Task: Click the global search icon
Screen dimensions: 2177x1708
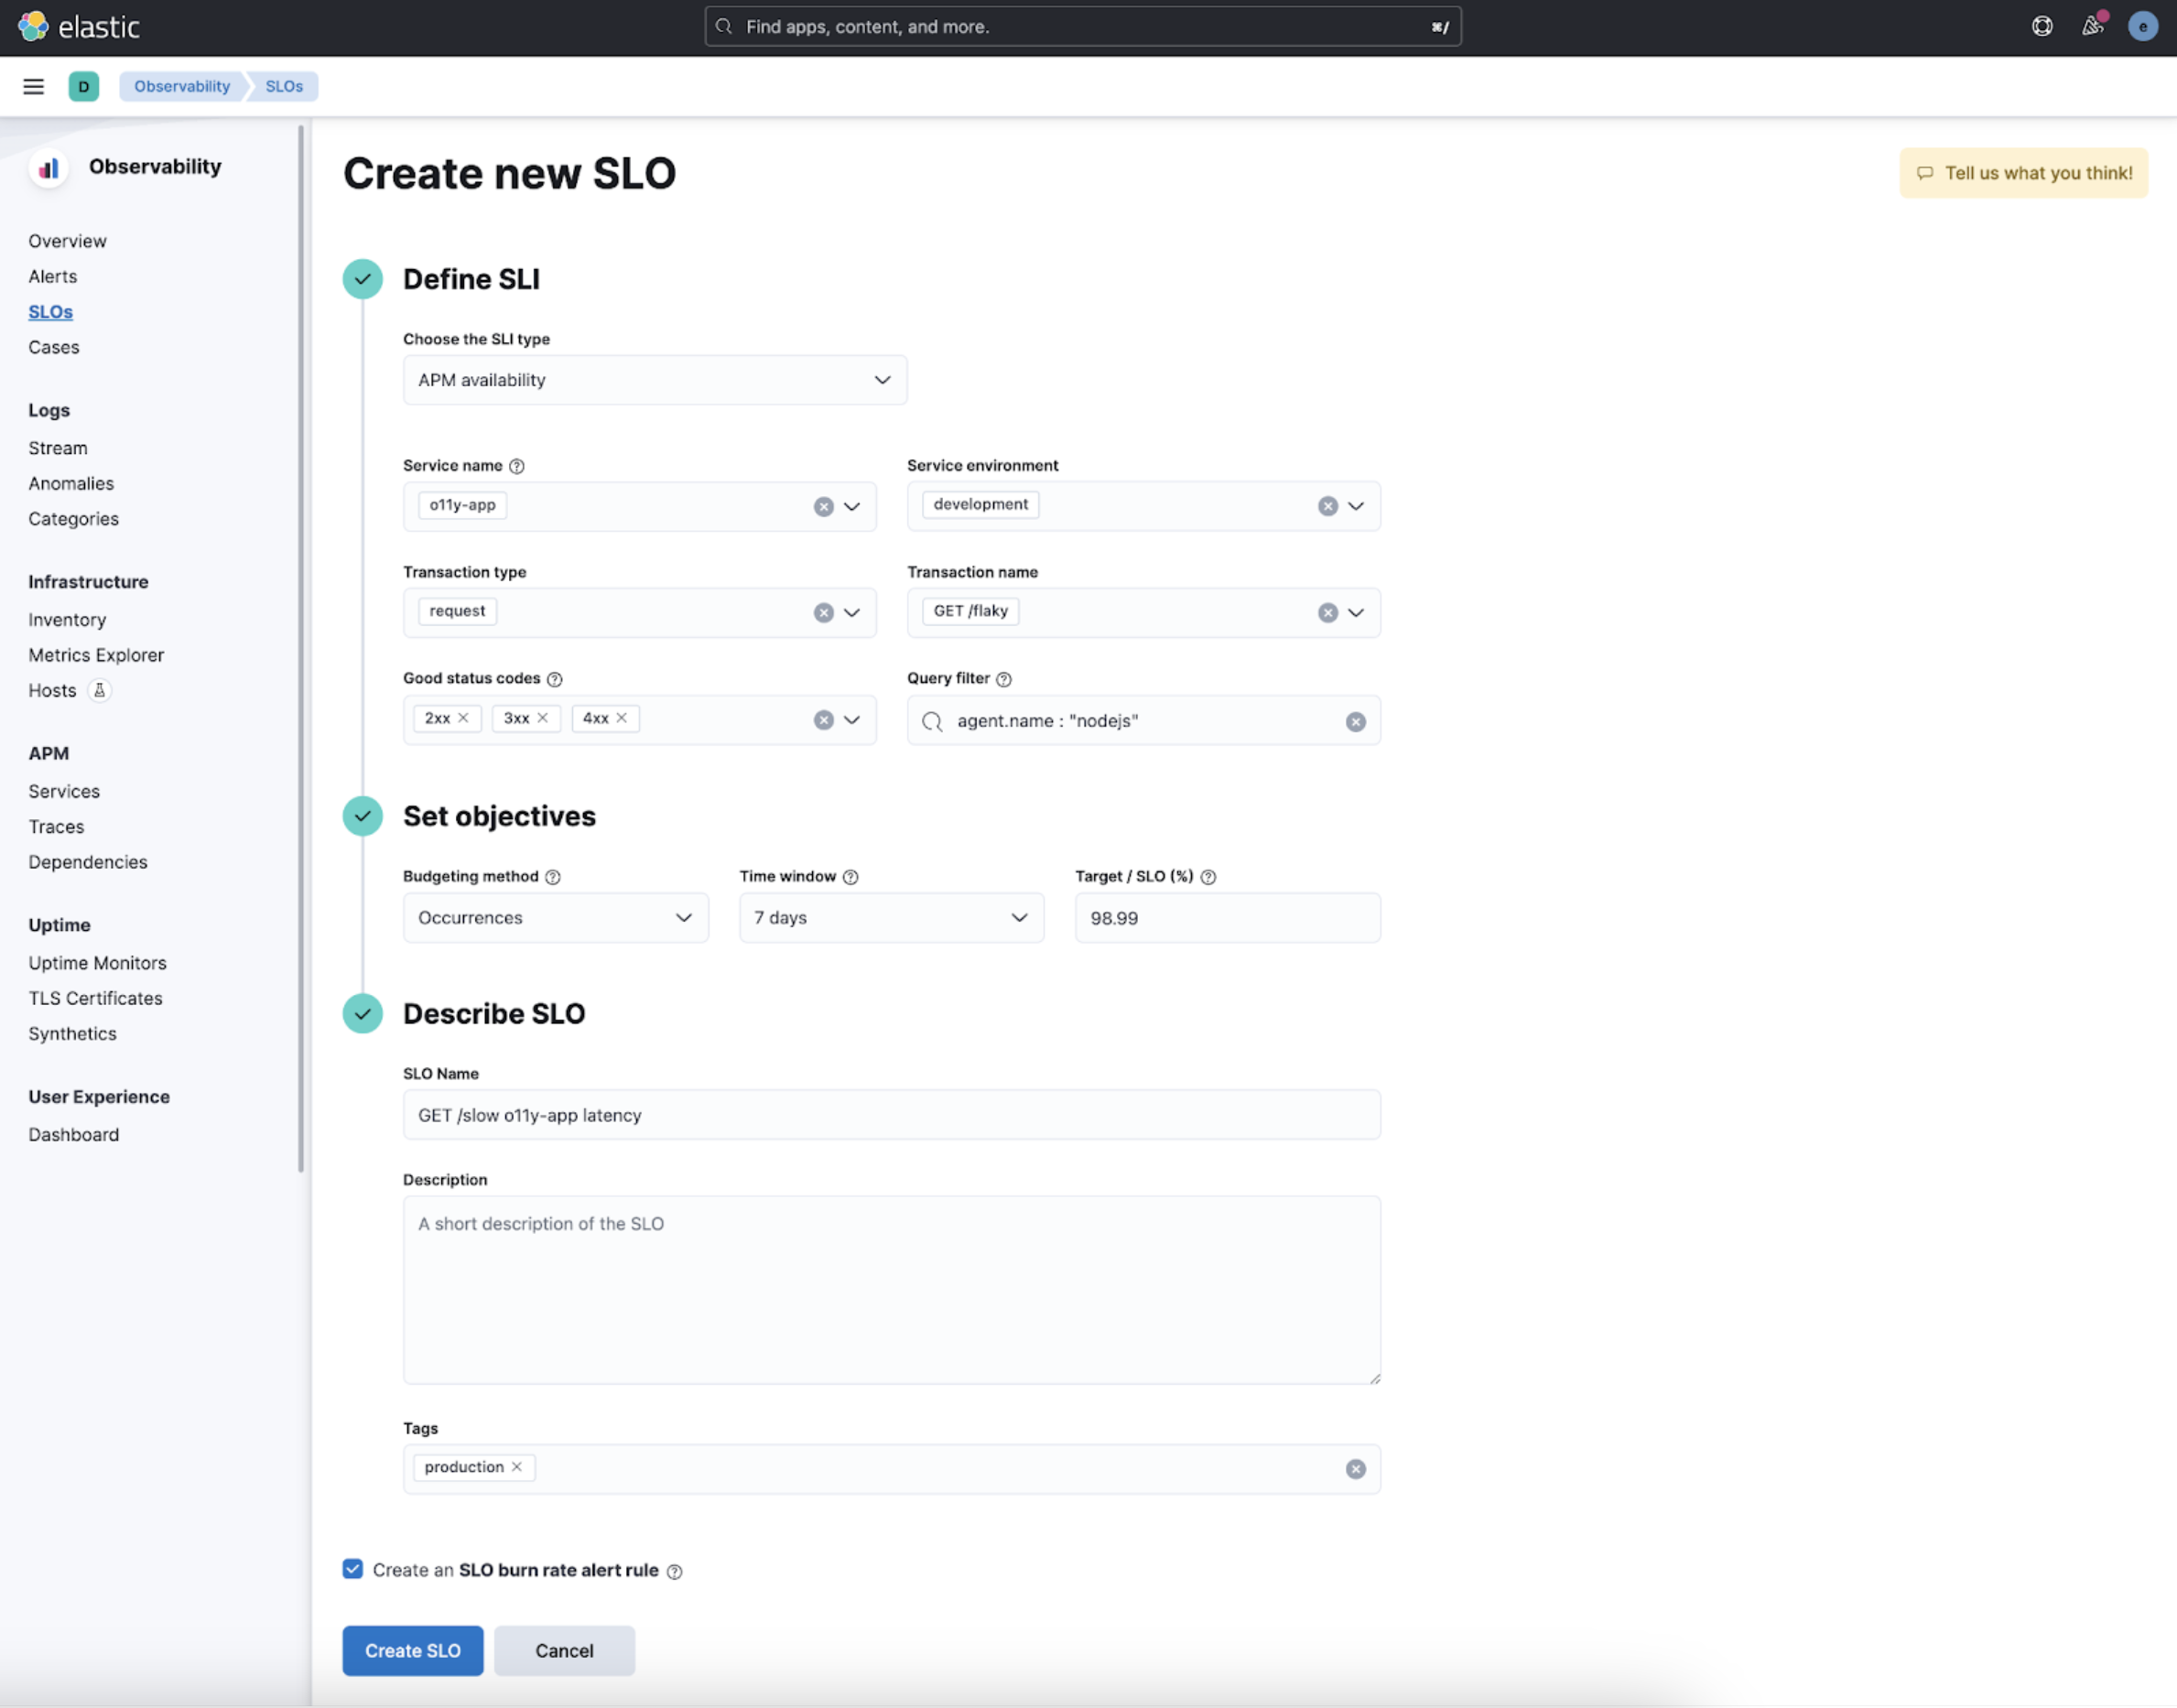Action: tap(721, 27)
